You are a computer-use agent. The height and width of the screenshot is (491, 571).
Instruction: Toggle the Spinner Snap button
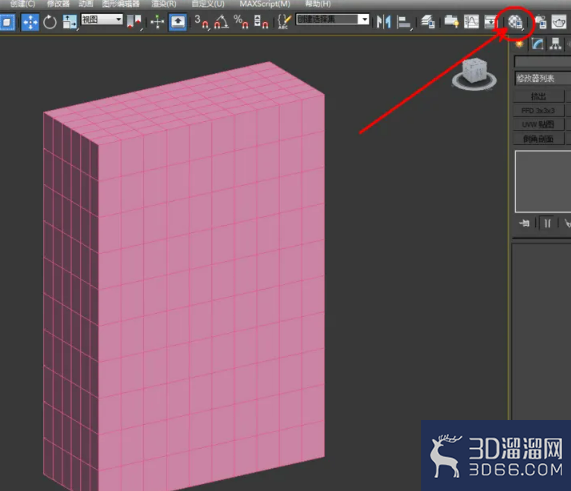point(261,22)
